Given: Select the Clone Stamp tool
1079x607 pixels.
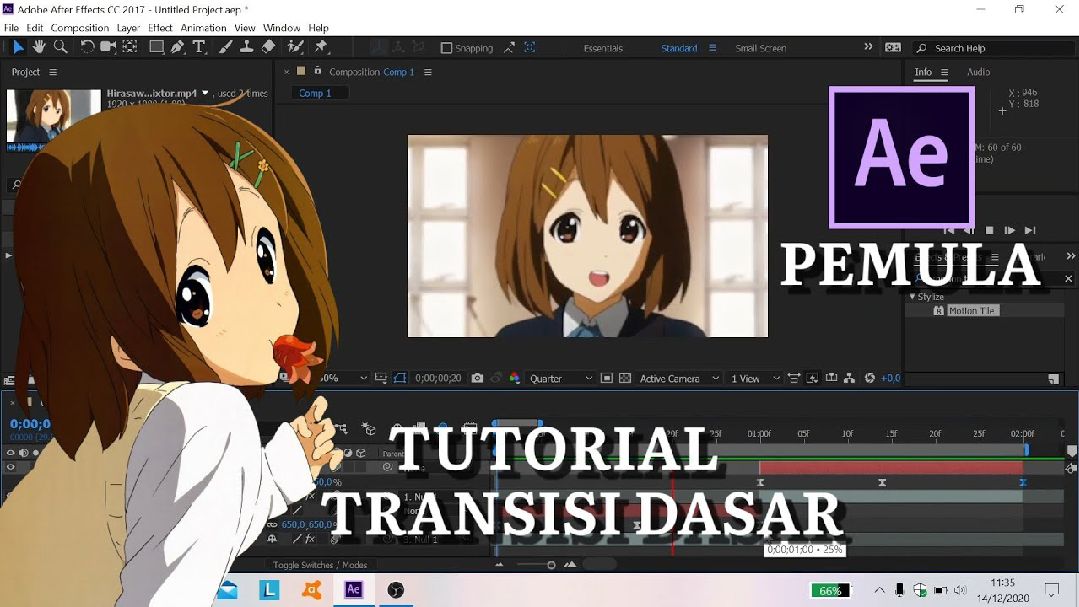Looking at the screenshot, I should pos(246,47).
